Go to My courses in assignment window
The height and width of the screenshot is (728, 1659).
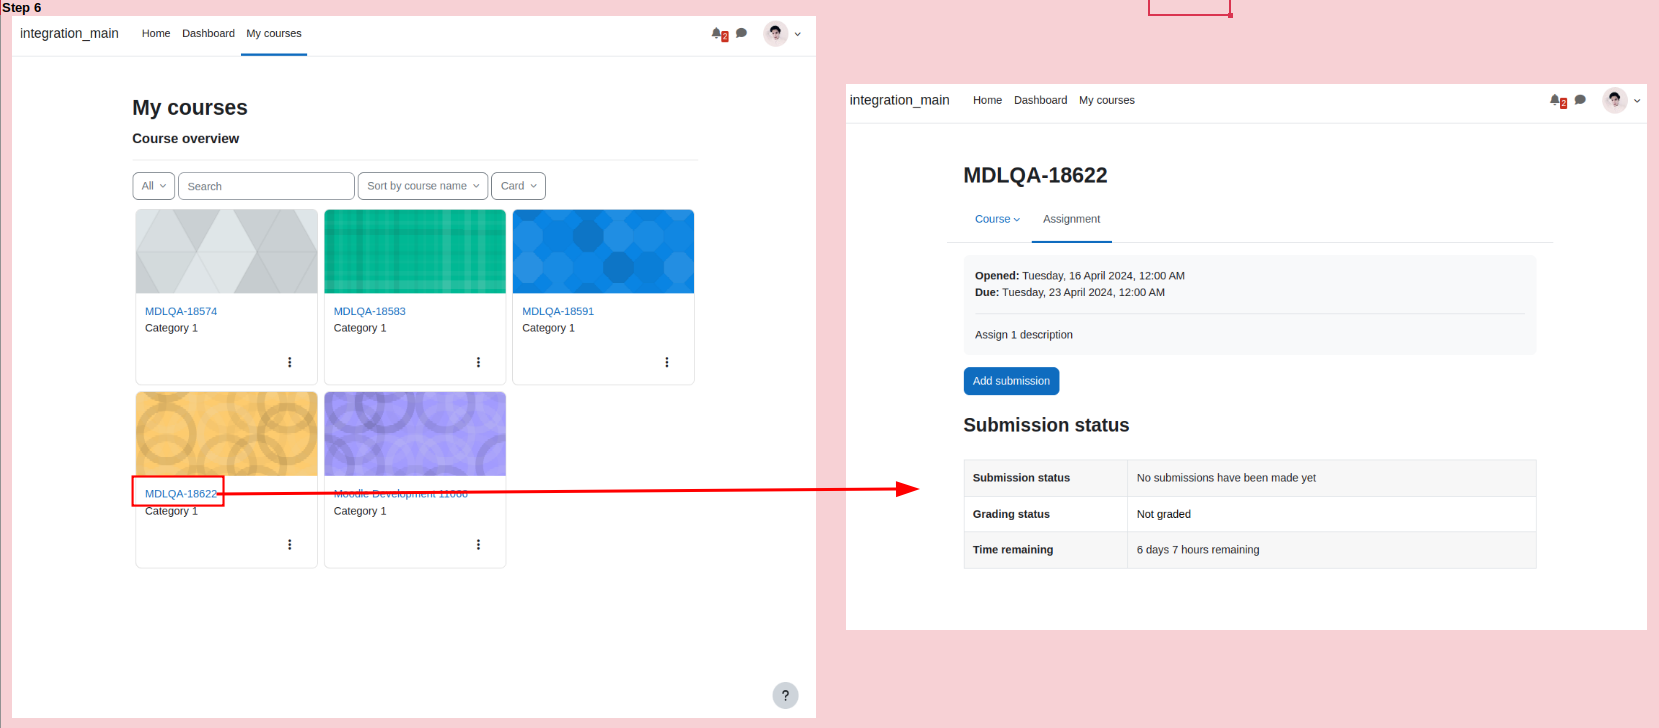[1107, 100]
